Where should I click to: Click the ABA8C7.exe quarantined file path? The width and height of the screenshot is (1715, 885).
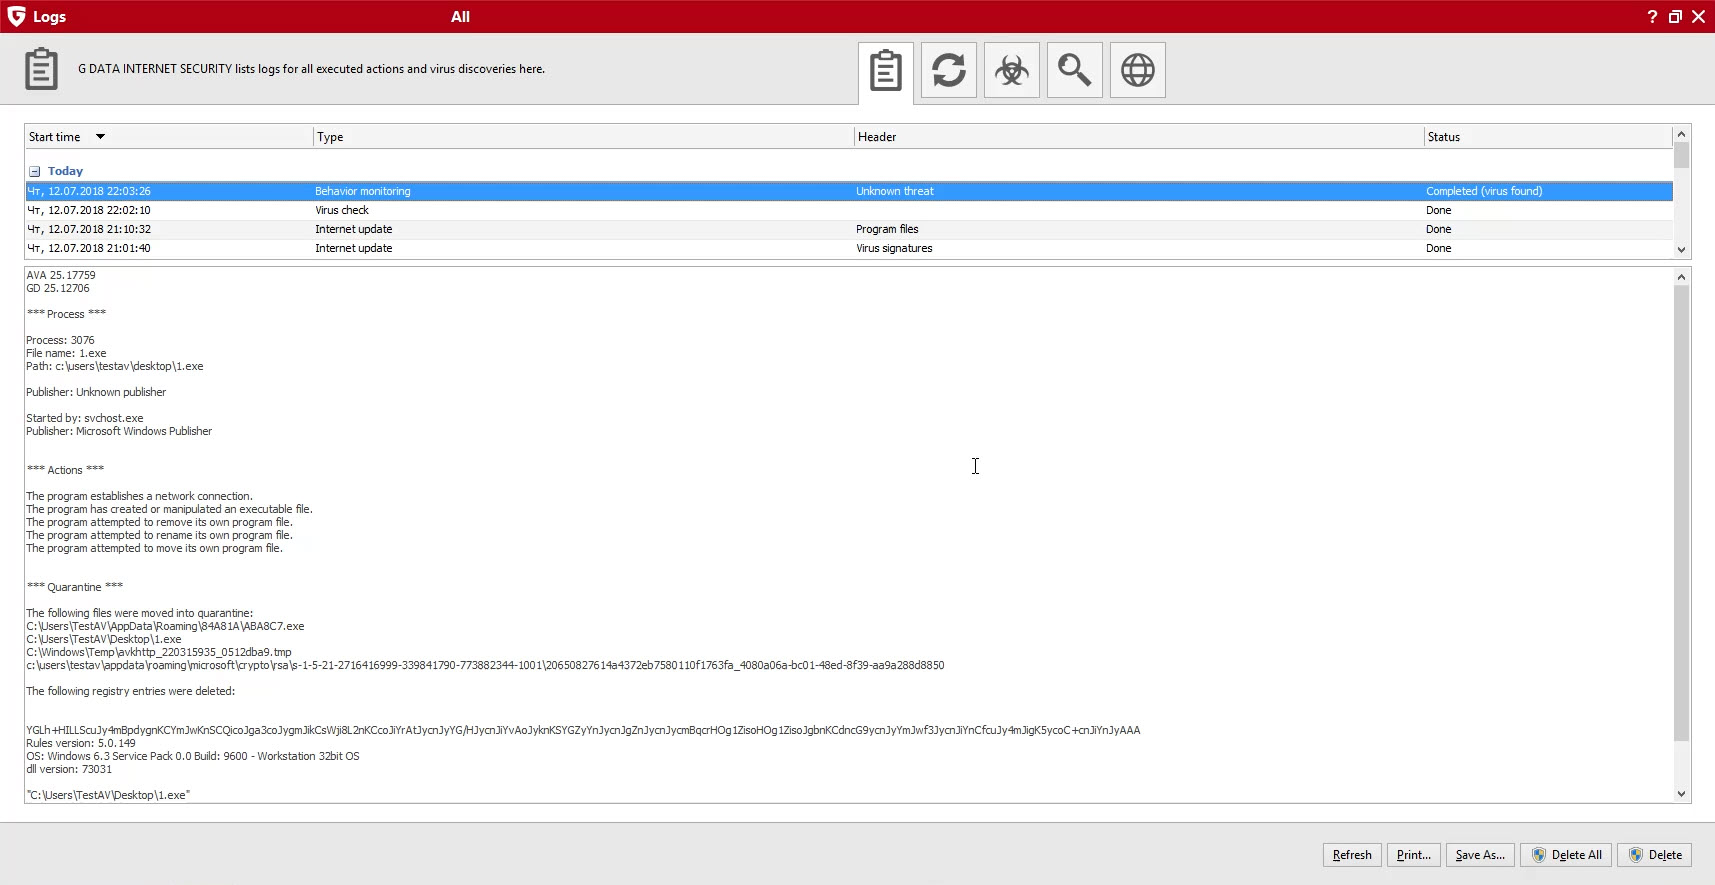pos(165,626)
